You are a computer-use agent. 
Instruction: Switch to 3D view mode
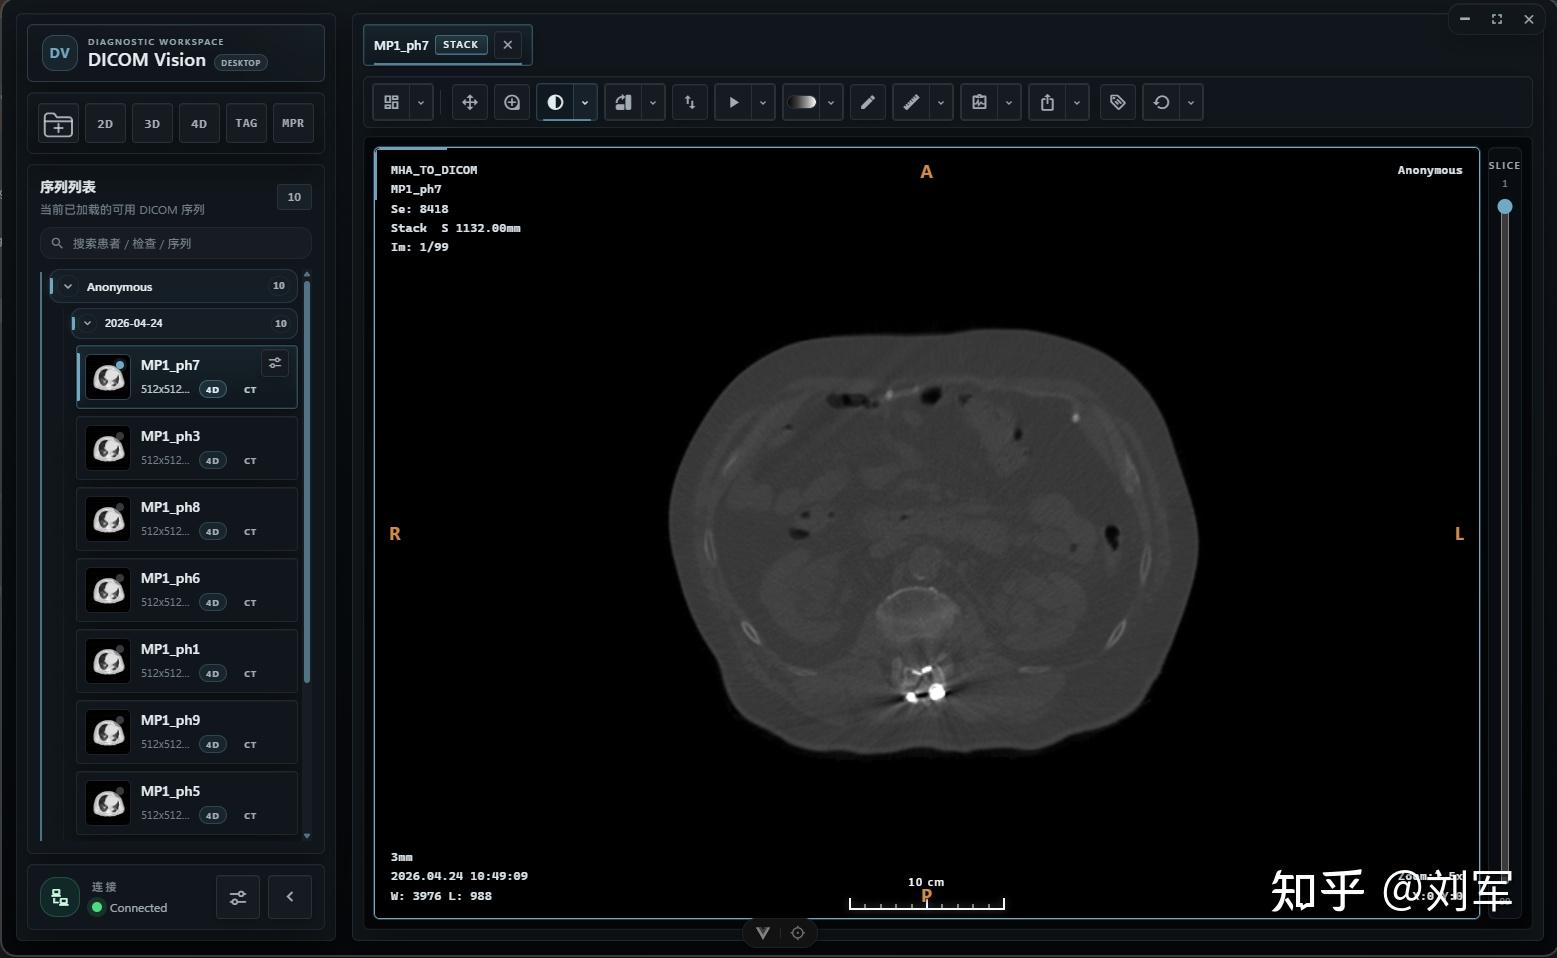152,124
